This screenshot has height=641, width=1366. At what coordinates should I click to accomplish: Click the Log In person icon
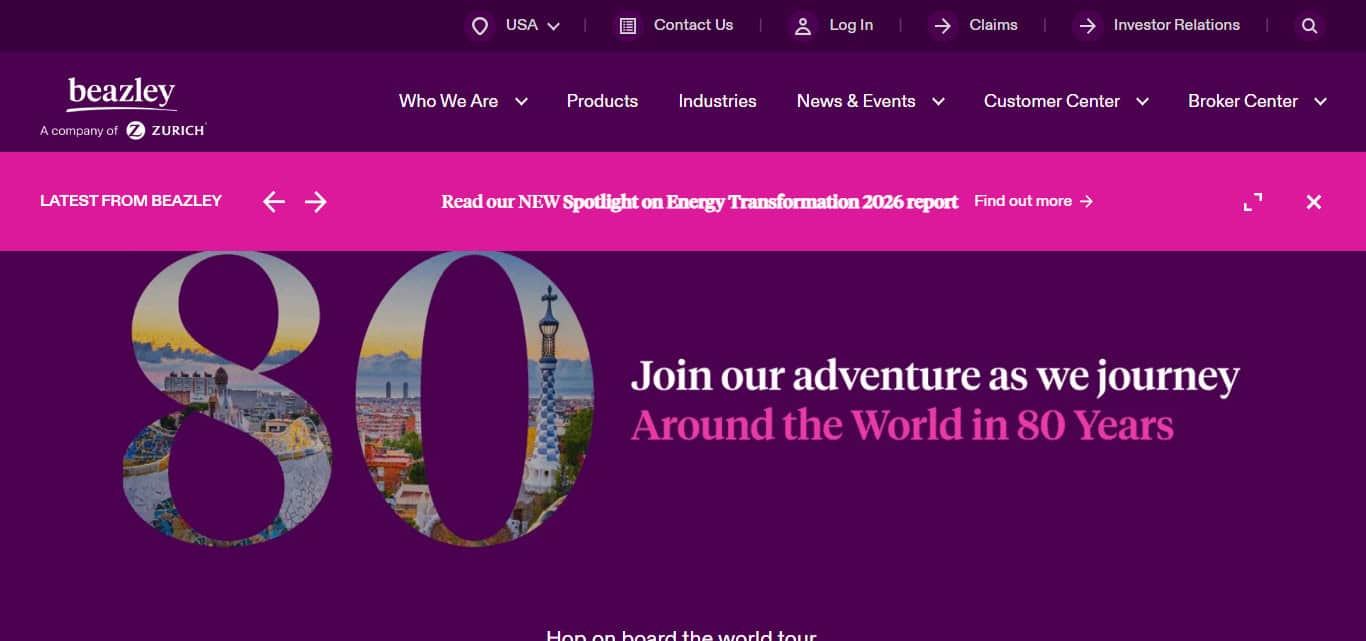tap(802, 26)
